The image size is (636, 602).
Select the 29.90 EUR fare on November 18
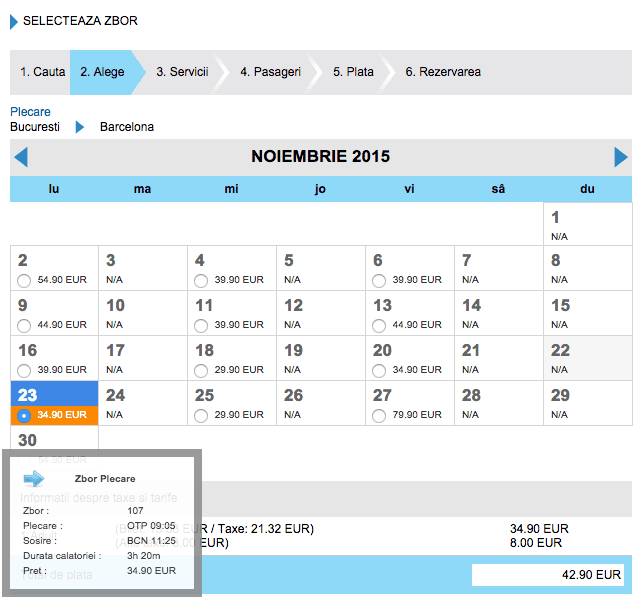[x=201, y=370]
